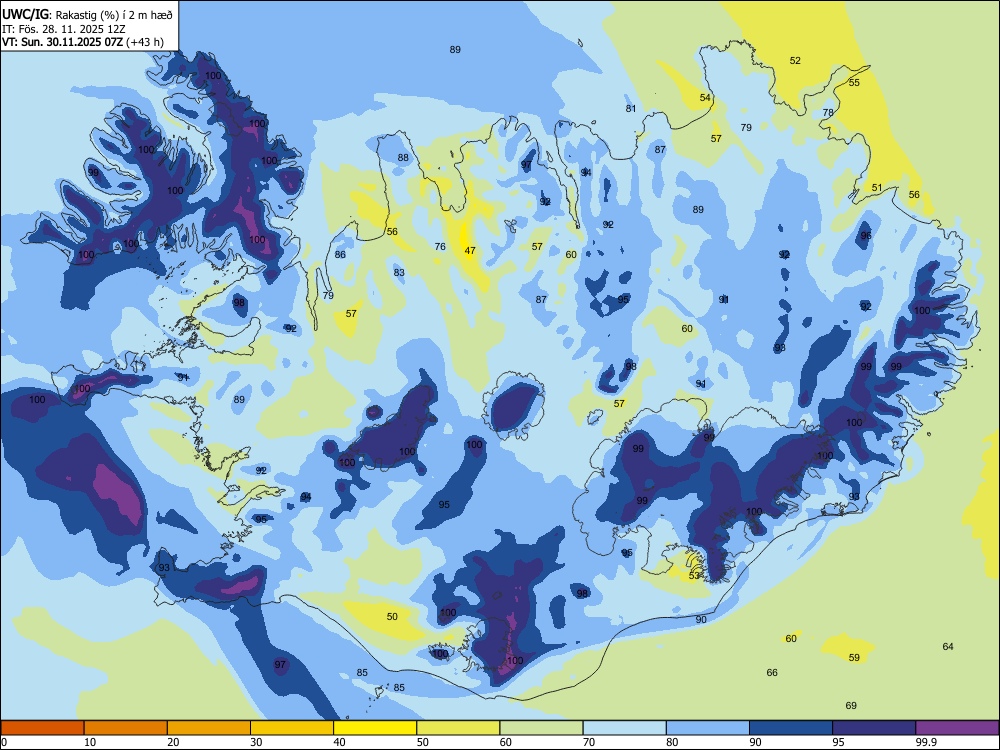Click the light green 60–70 legend swatch
This screenshot has width=1000, height=750.
[541, 728]
